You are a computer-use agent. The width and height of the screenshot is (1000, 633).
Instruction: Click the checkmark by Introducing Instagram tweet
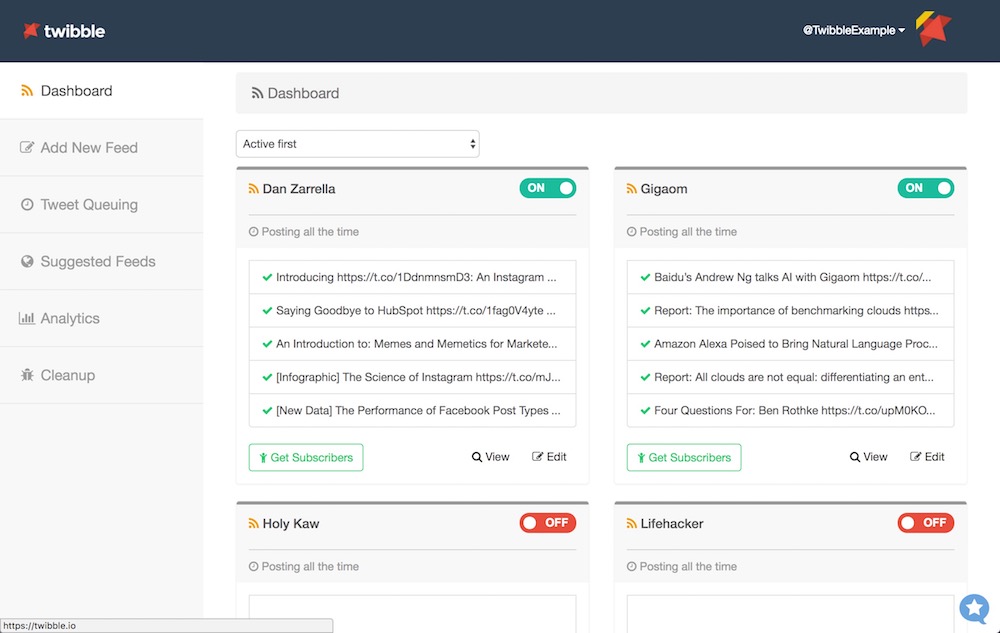coord(267,277)
